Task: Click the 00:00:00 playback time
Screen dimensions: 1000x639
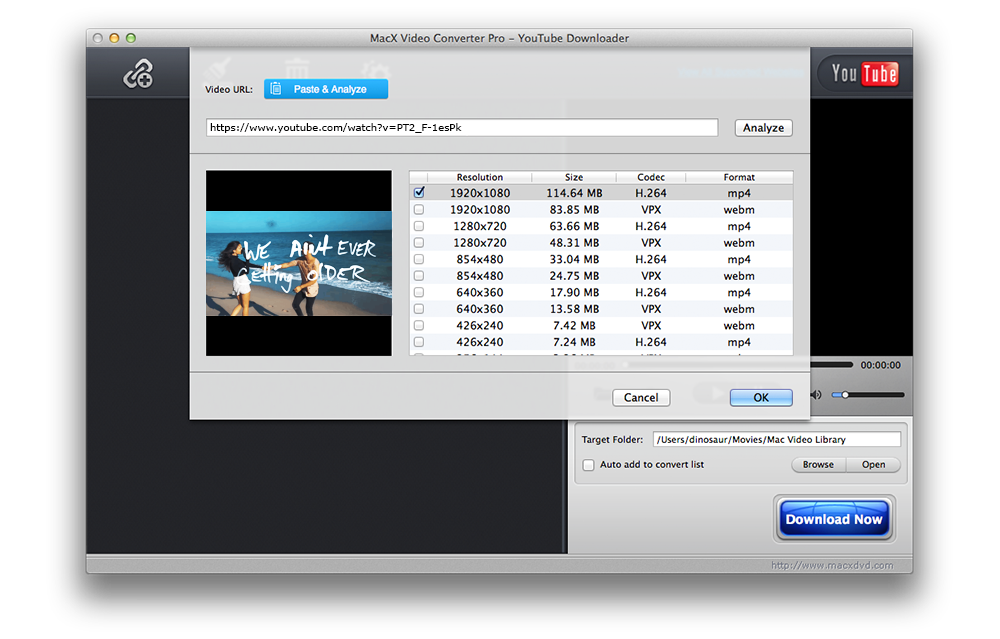Action: point(881,365)
